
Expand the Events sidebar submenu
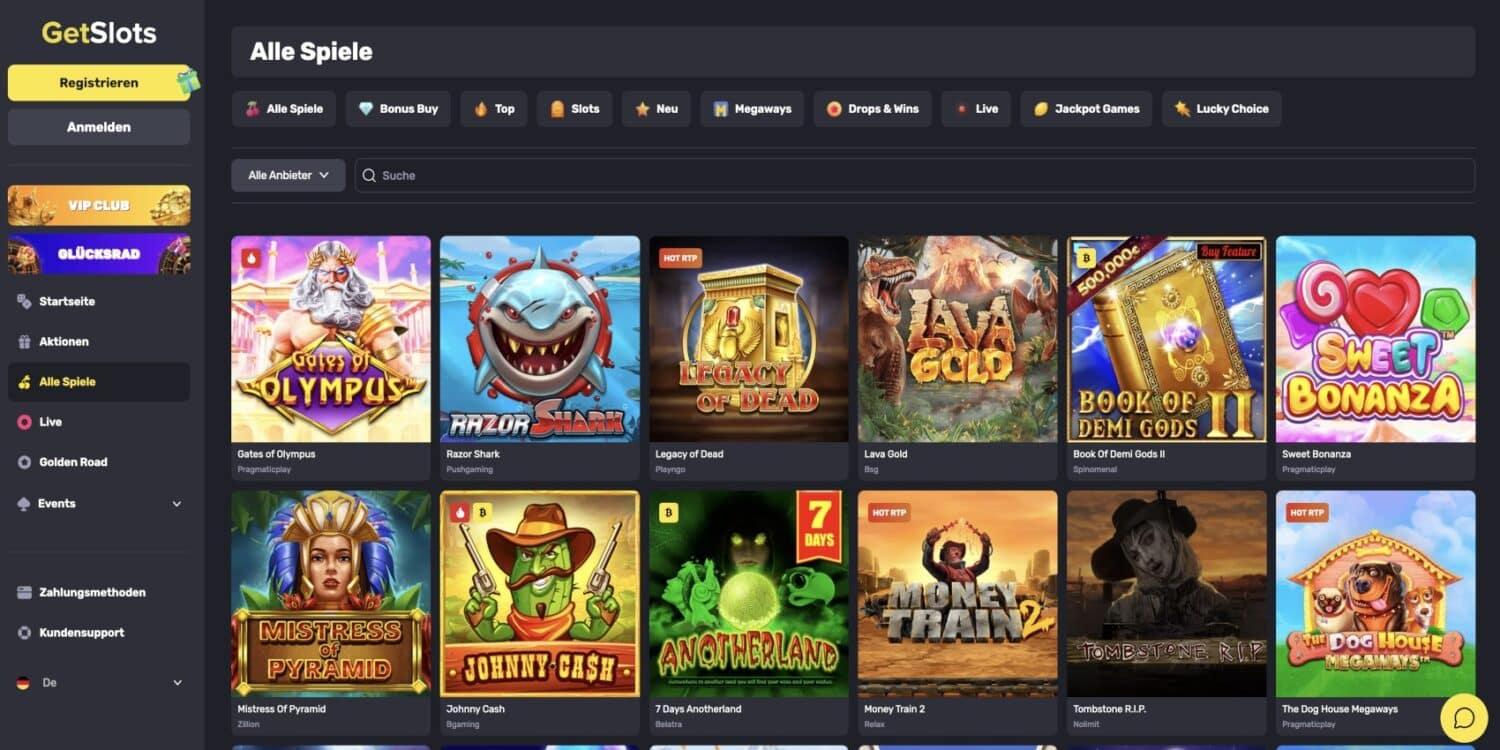[x=177, y=504]
